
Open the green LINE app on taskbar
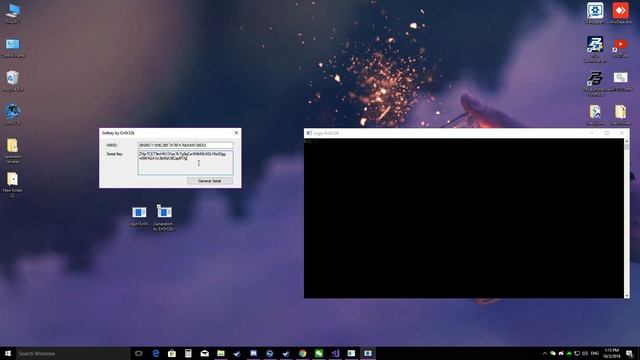pyautogui.click(x=319, y=353)
